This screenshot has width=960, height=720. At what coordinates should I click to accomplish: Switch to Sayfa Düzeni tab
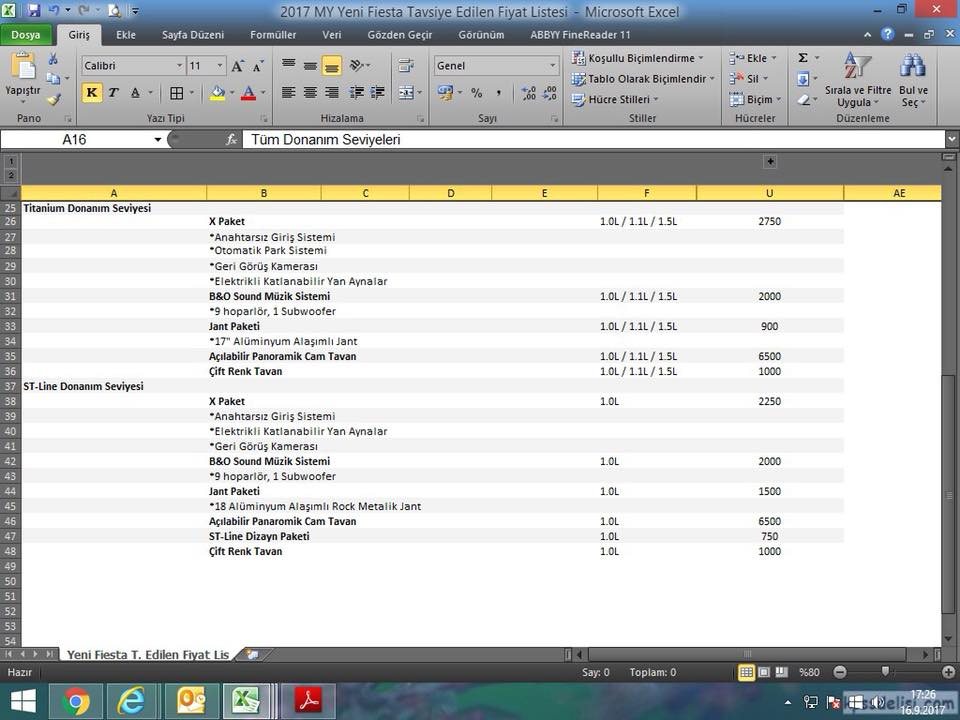[x=193, y=35]
